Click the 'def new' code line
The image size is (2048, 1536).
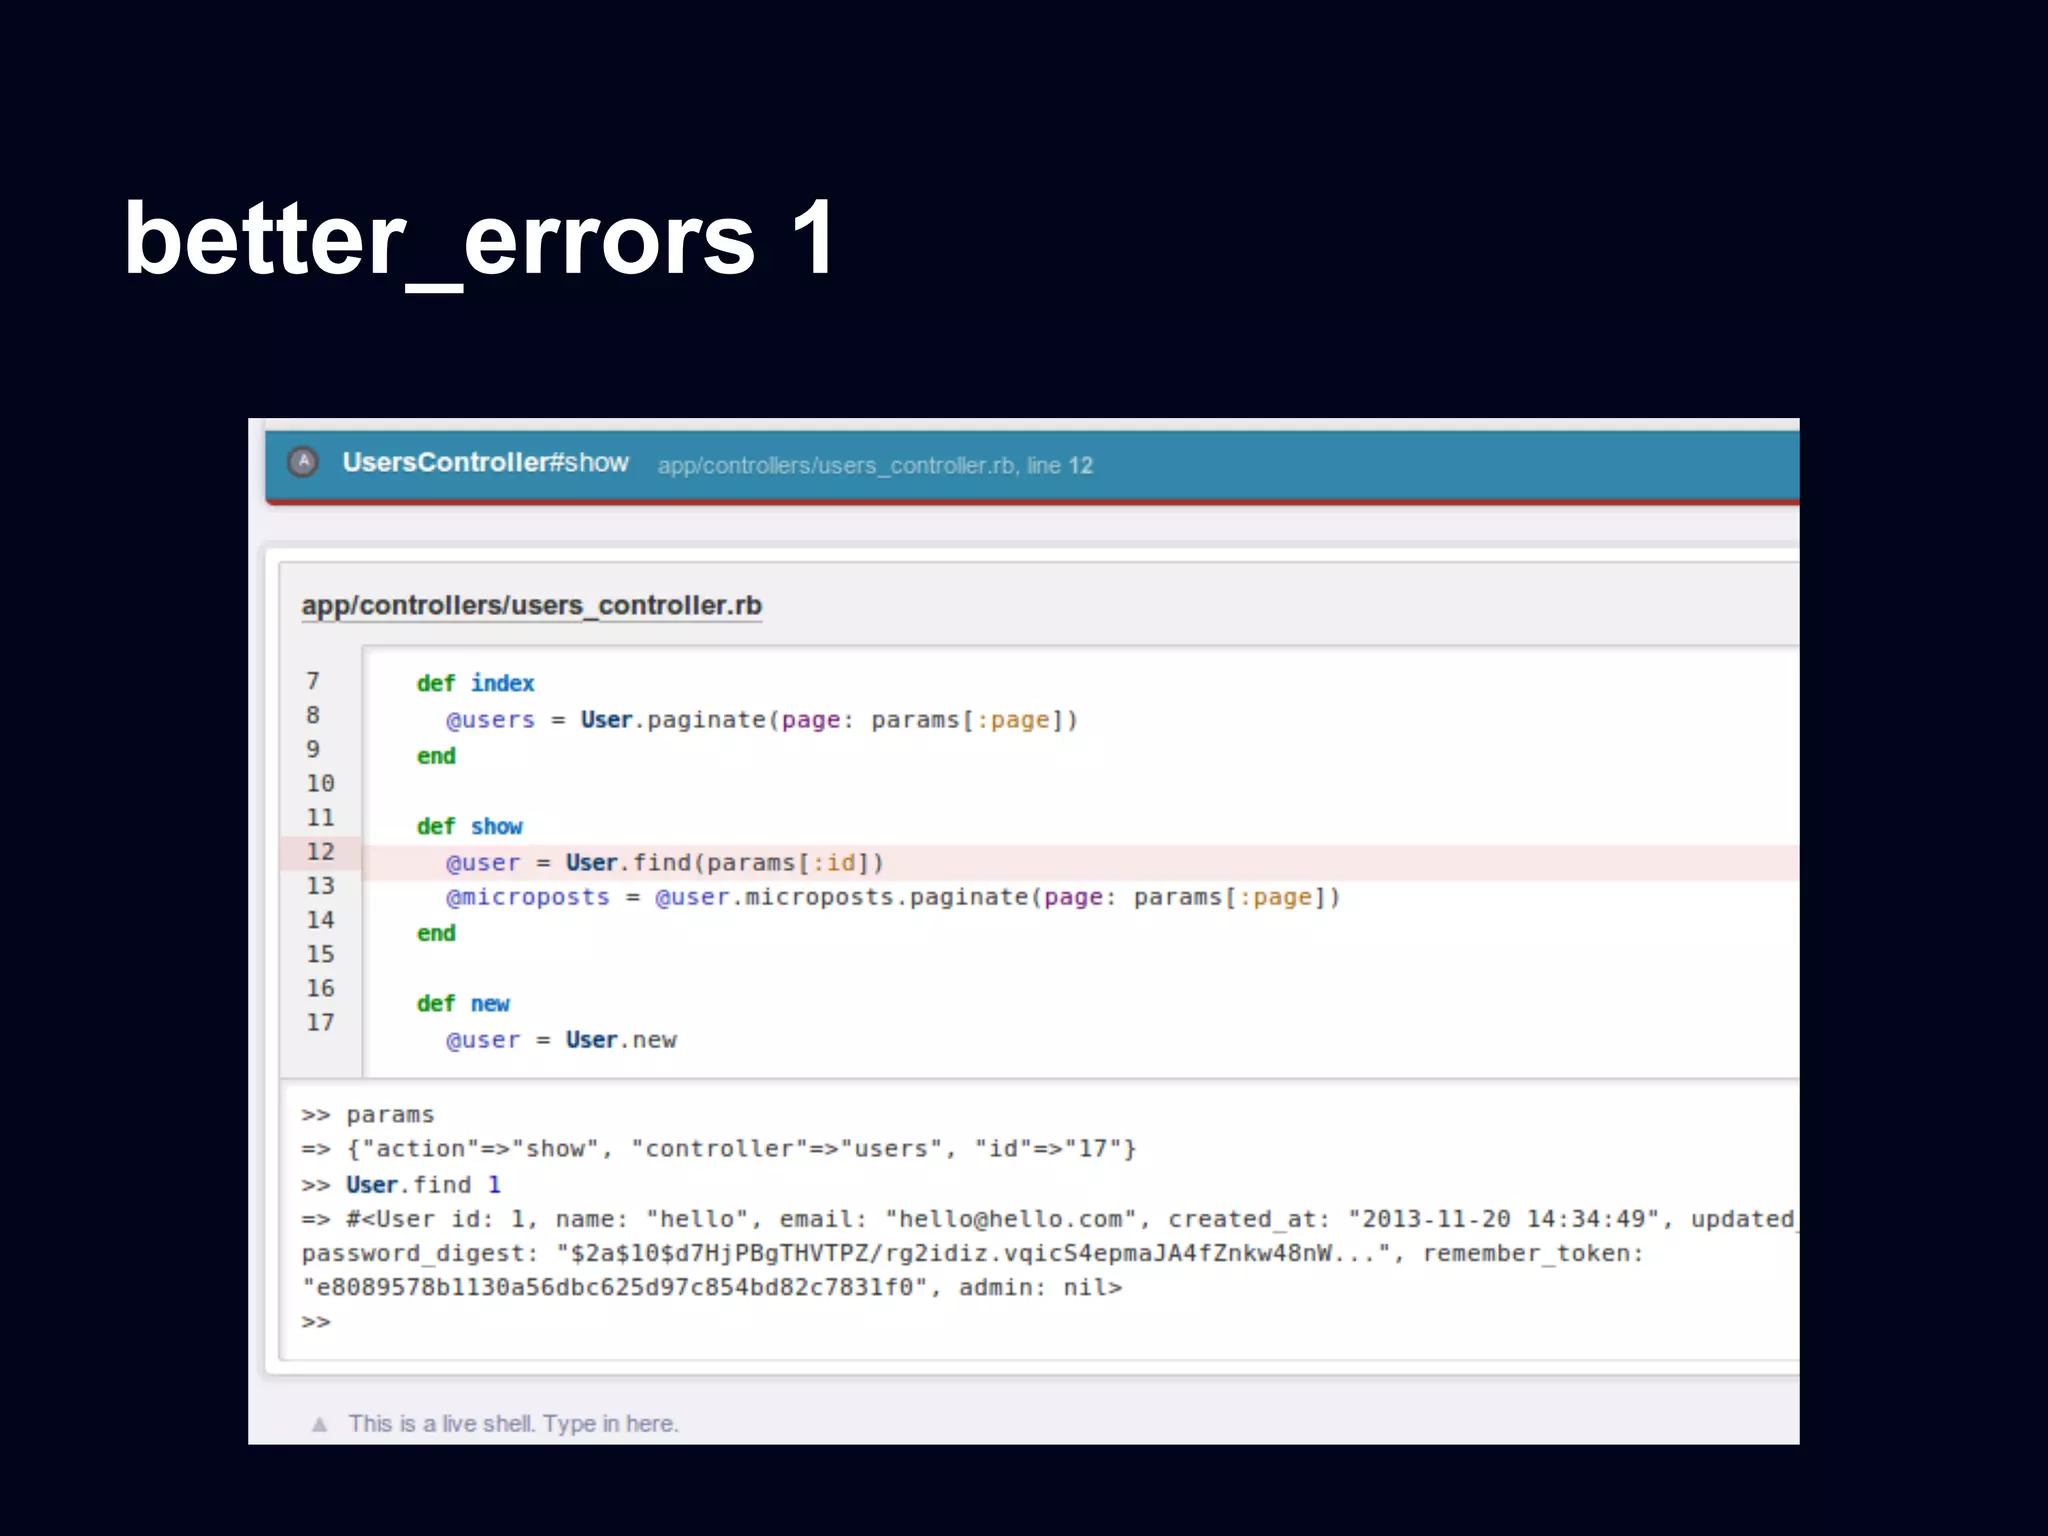[x=463, y=1003]
